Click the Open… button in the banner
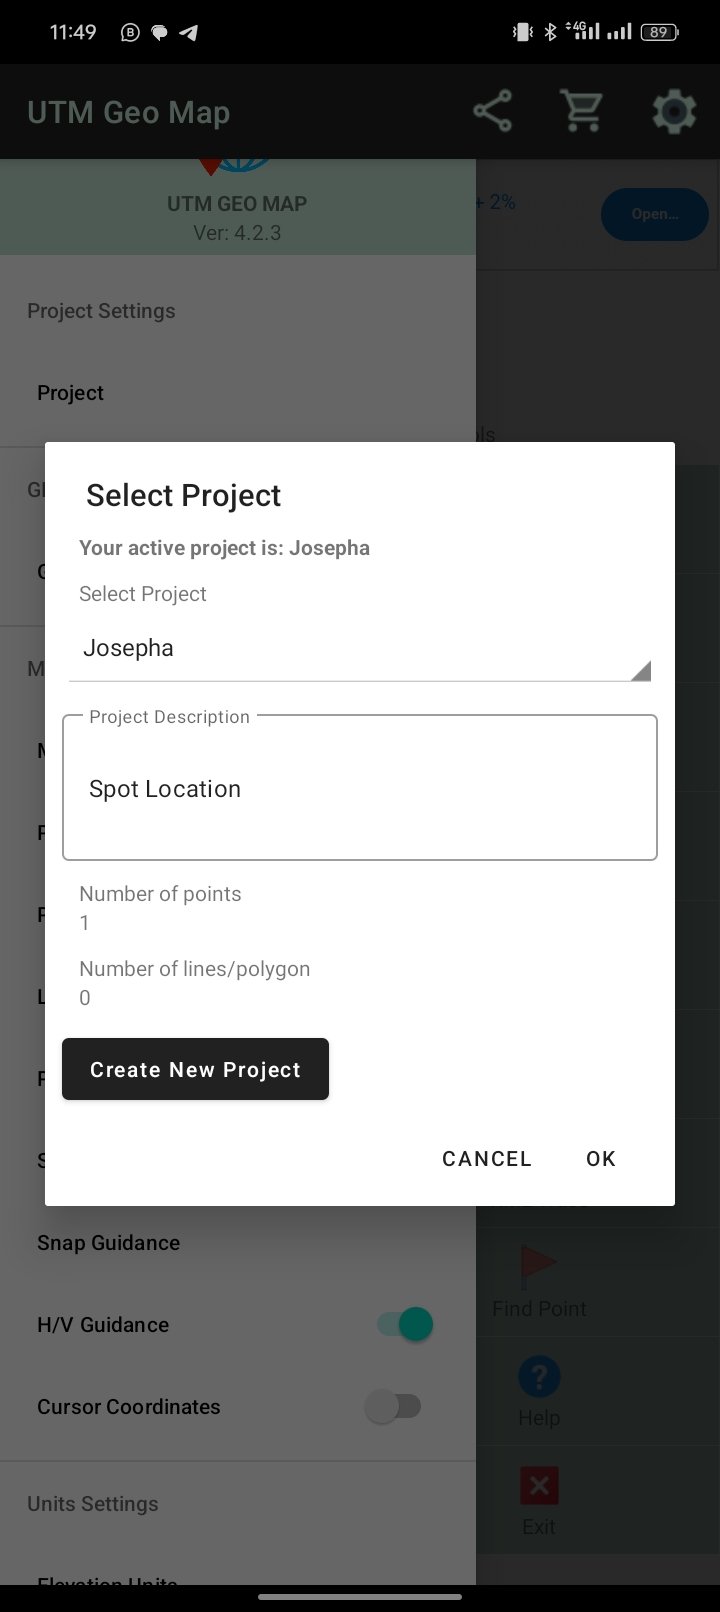The width and height of the screenshot is (720, 1612). coord(655,214)
